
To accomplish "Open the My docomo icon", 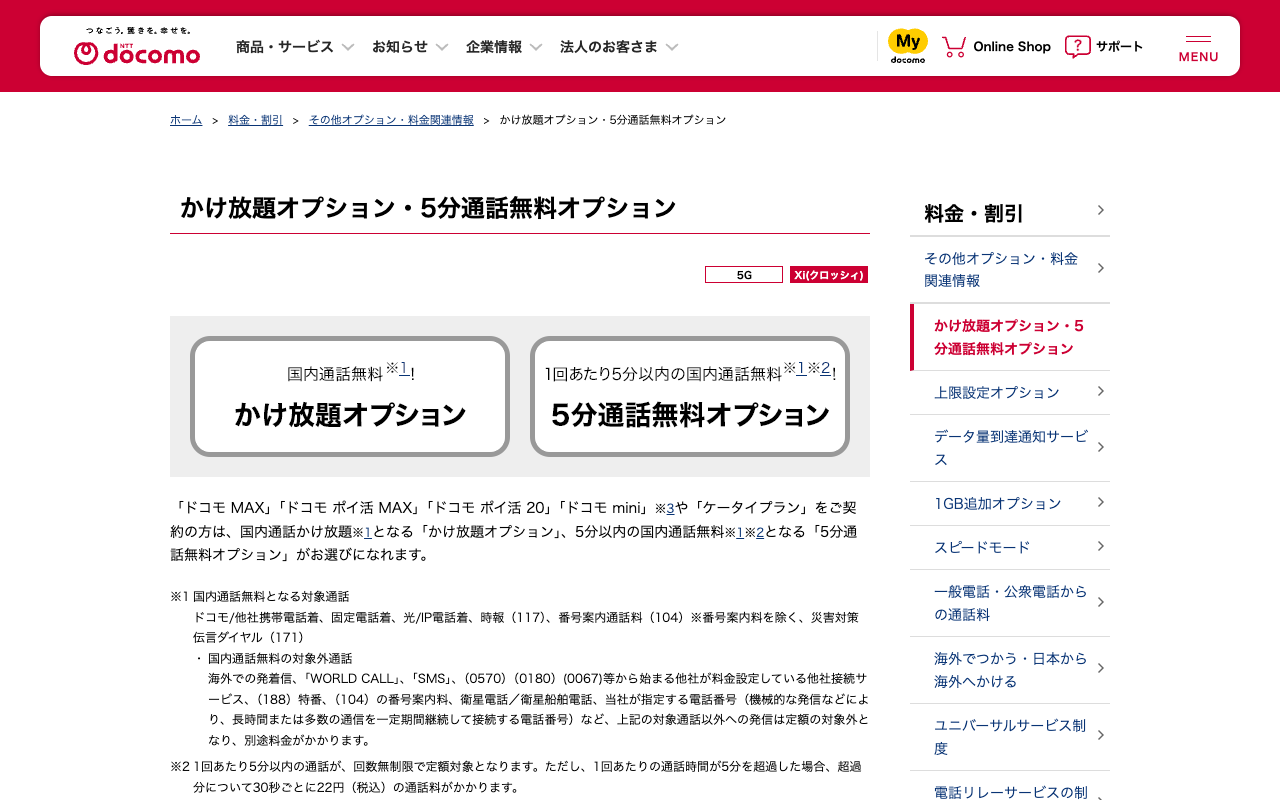I will (x=908, y=46).
